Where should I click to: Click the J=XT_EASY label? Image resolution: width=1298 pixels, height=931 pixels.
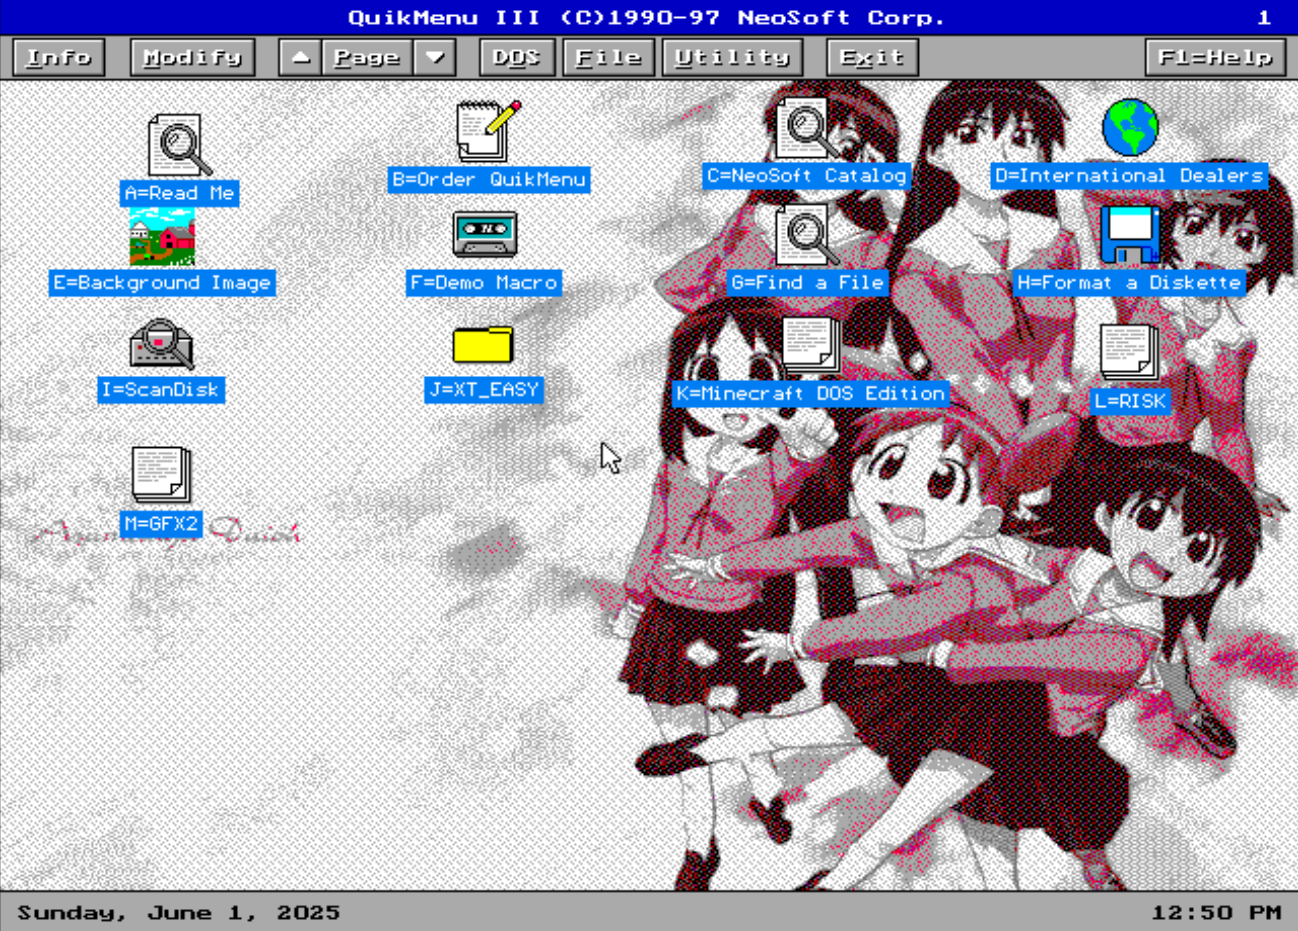point(484,390)
